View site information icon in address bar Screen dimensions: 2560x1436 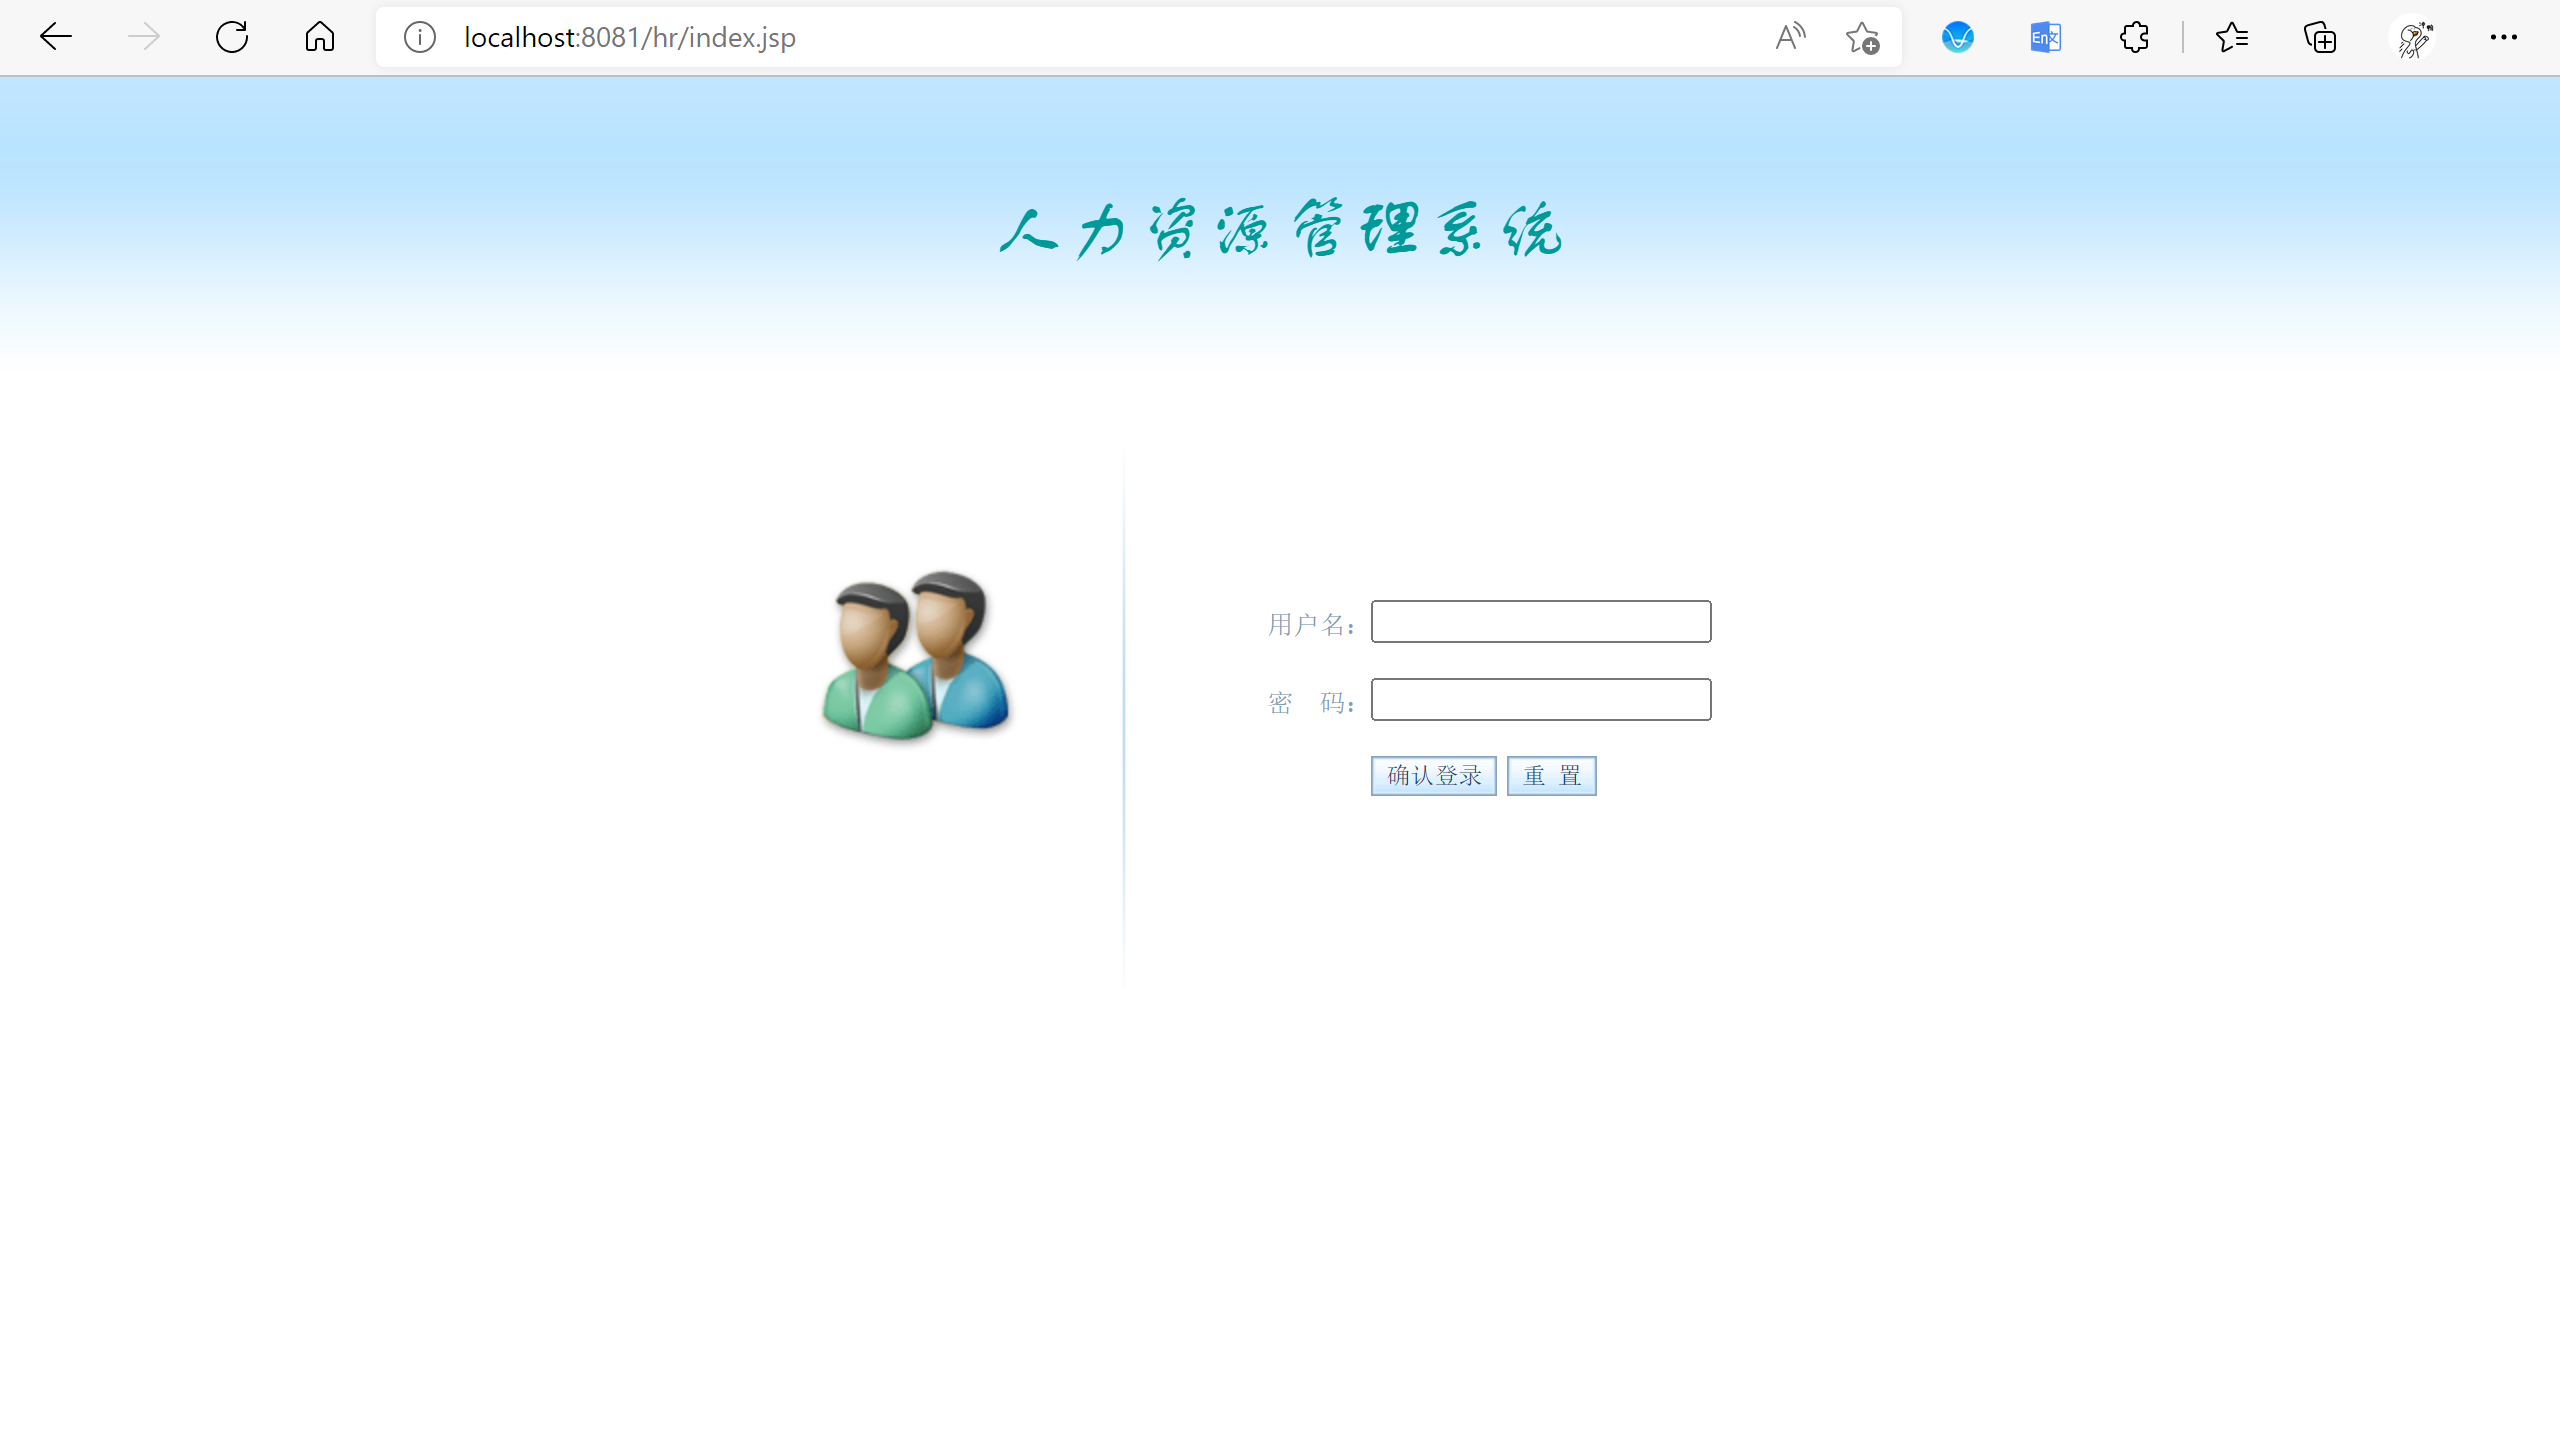tap(420, 37)
